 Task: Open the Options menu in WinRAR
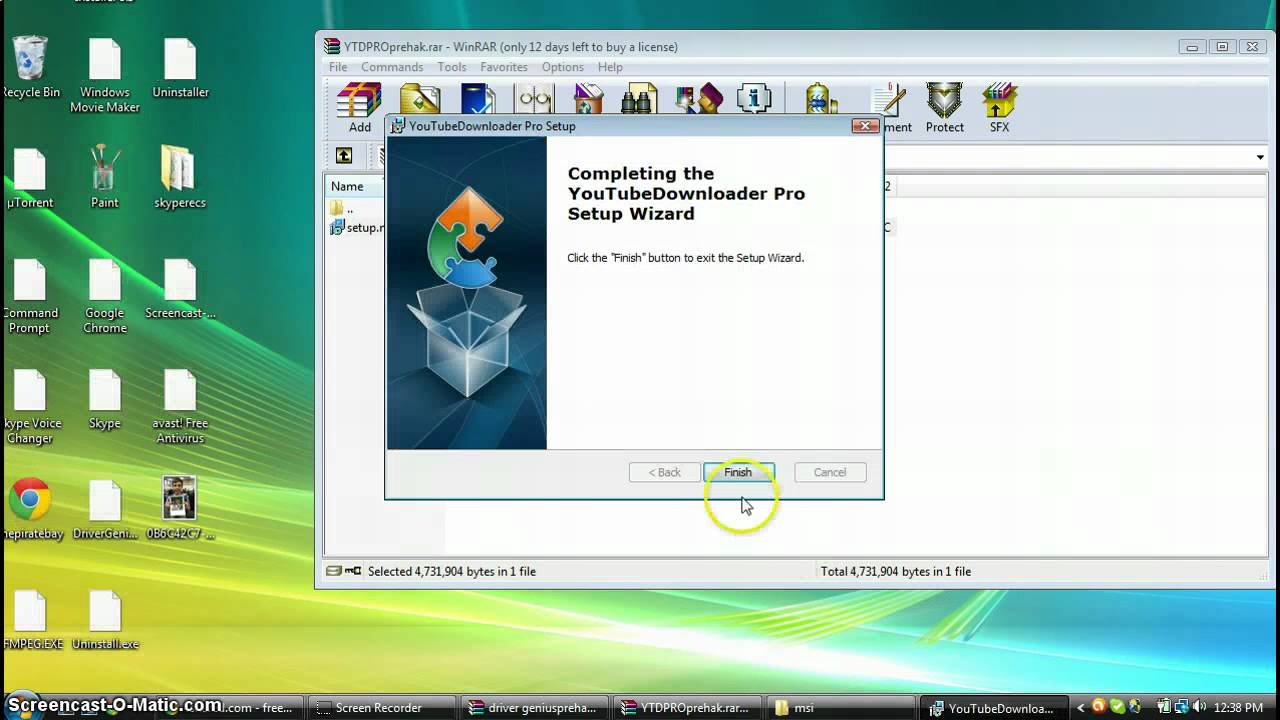[x=563, y=67]
